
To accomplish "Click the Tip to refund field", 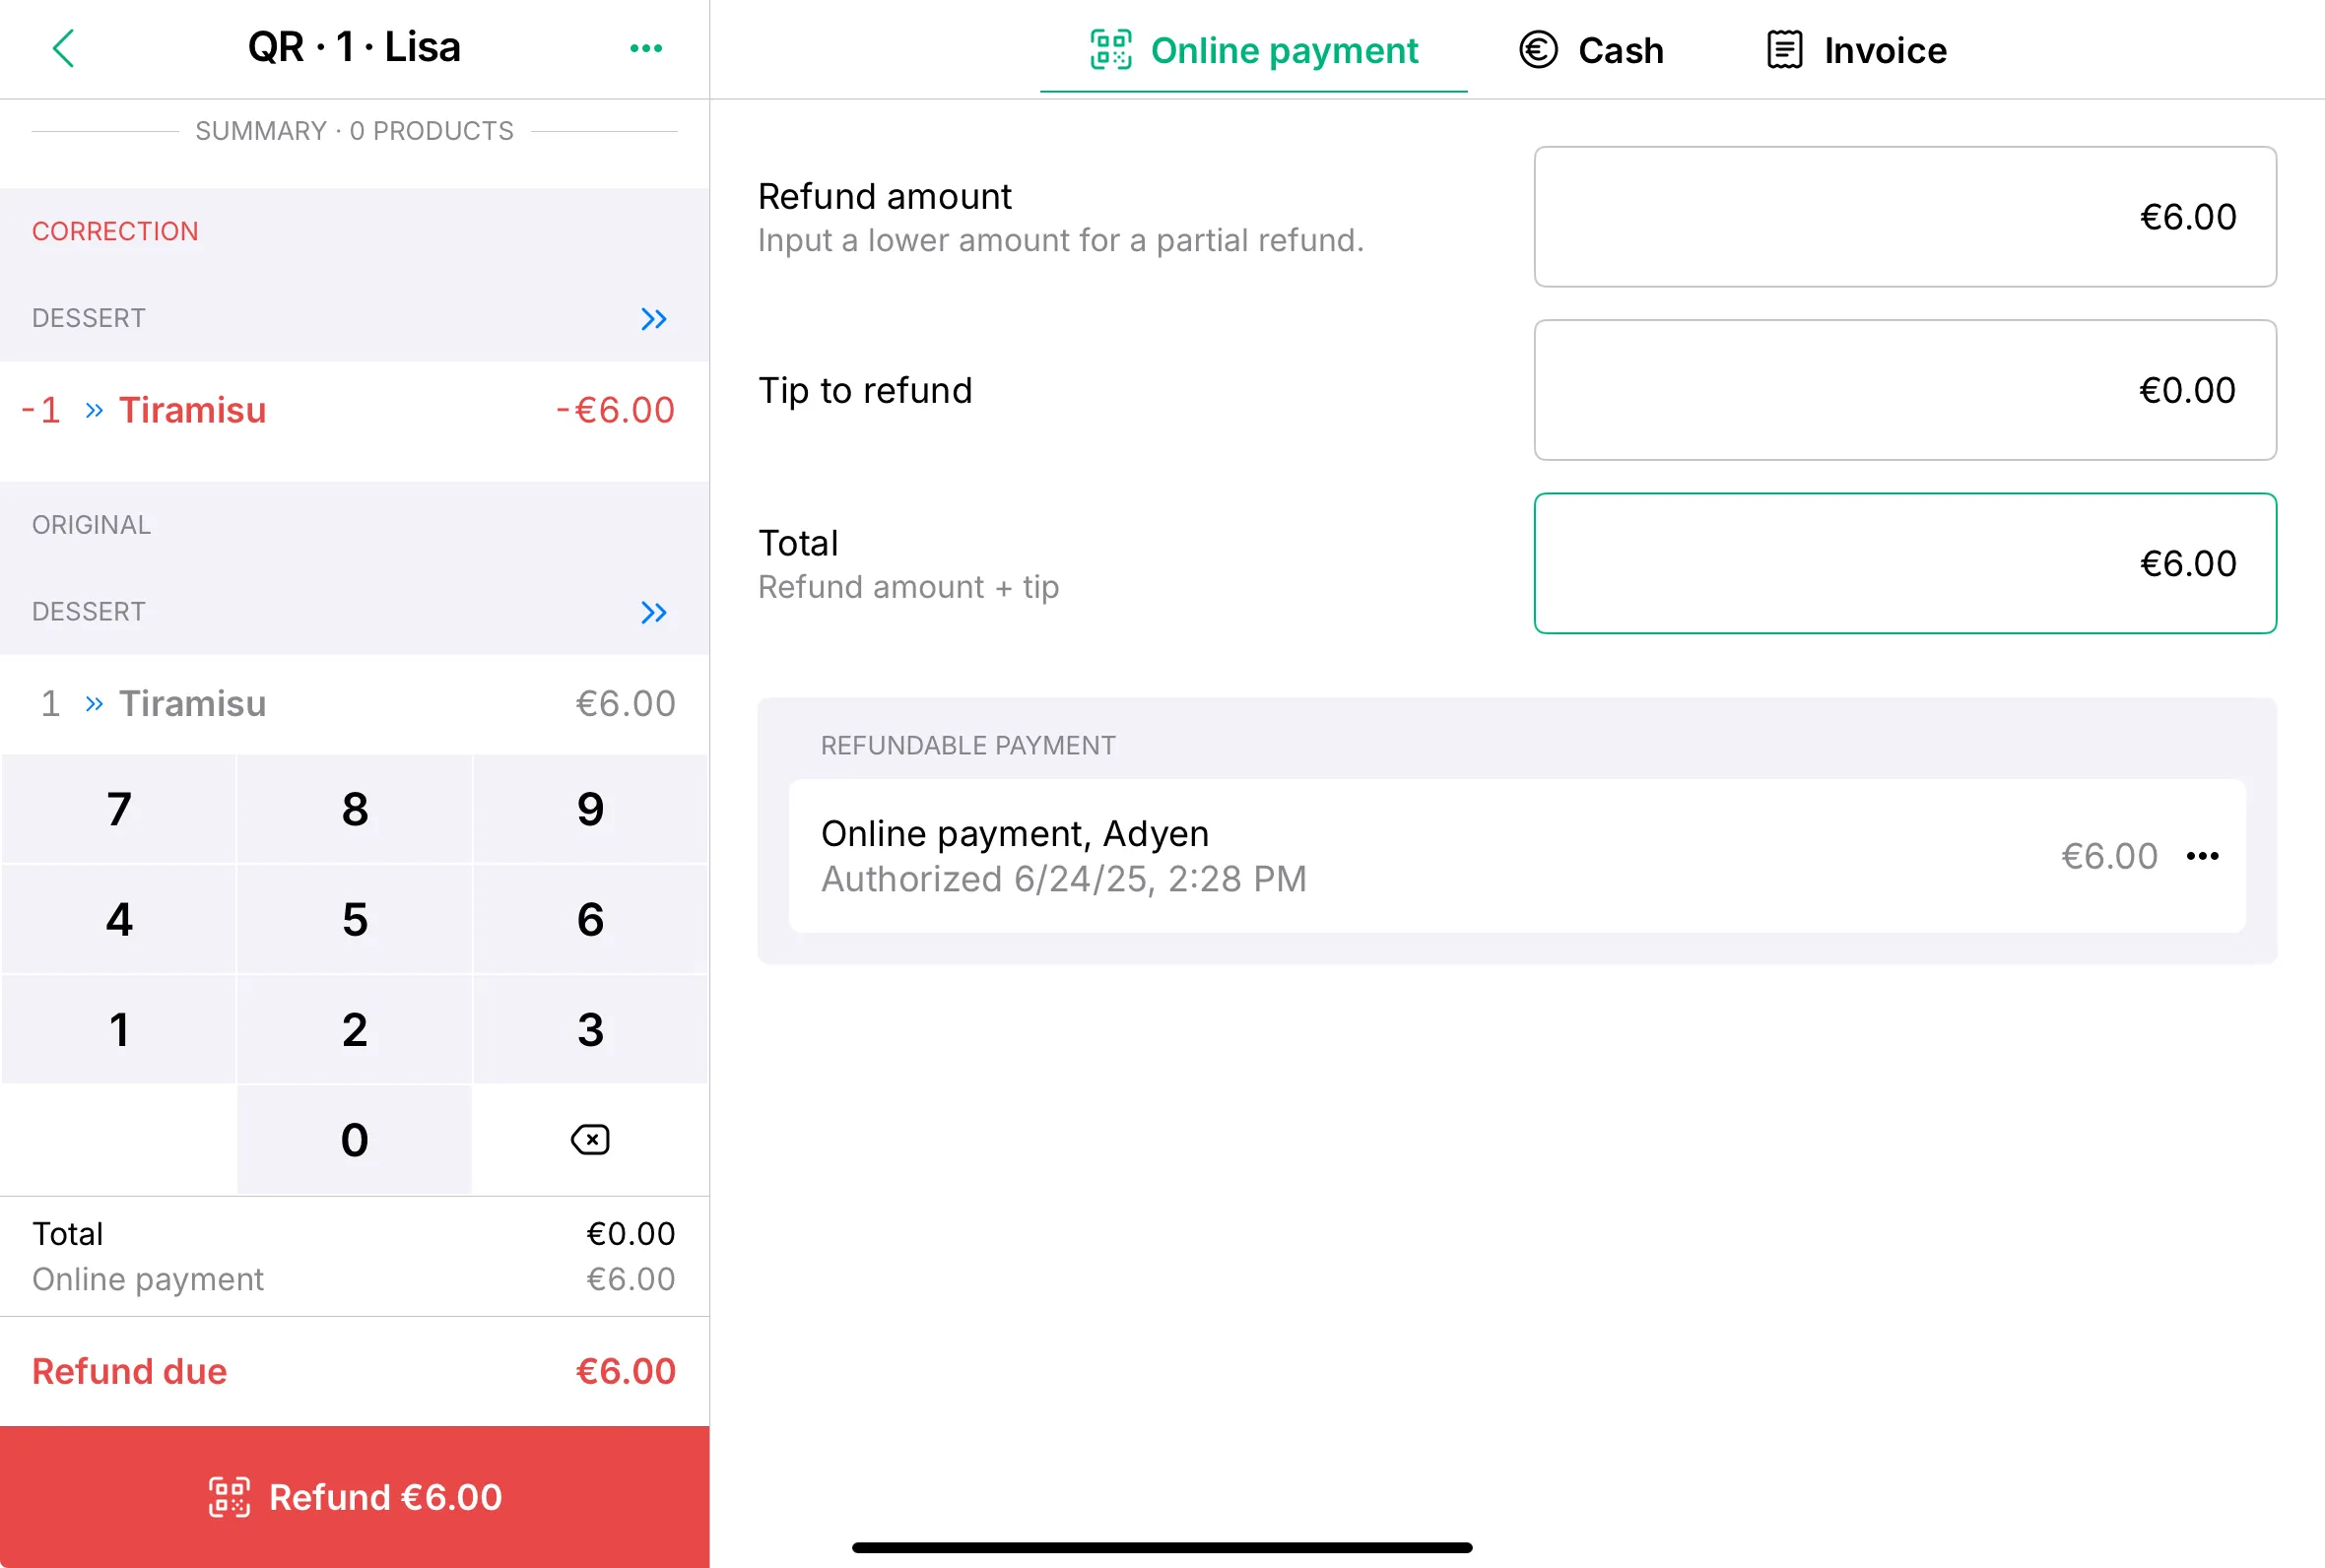I will coord(1903,390).
